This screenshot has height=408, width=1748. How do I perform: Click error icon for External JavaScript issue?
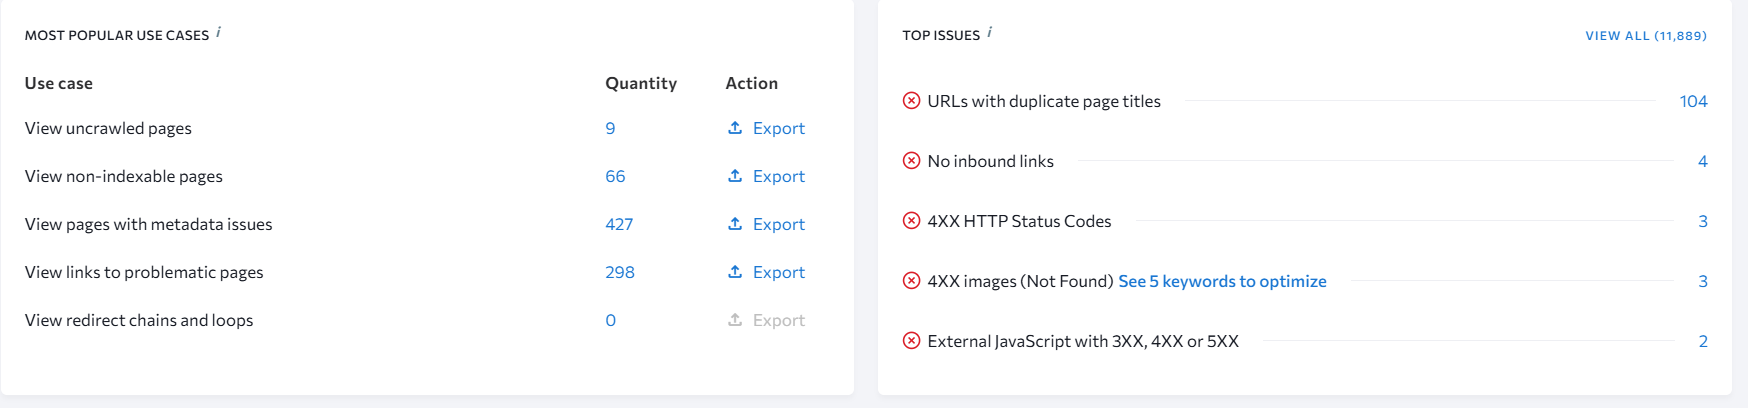pyautogui.click(x=911, y=341)
